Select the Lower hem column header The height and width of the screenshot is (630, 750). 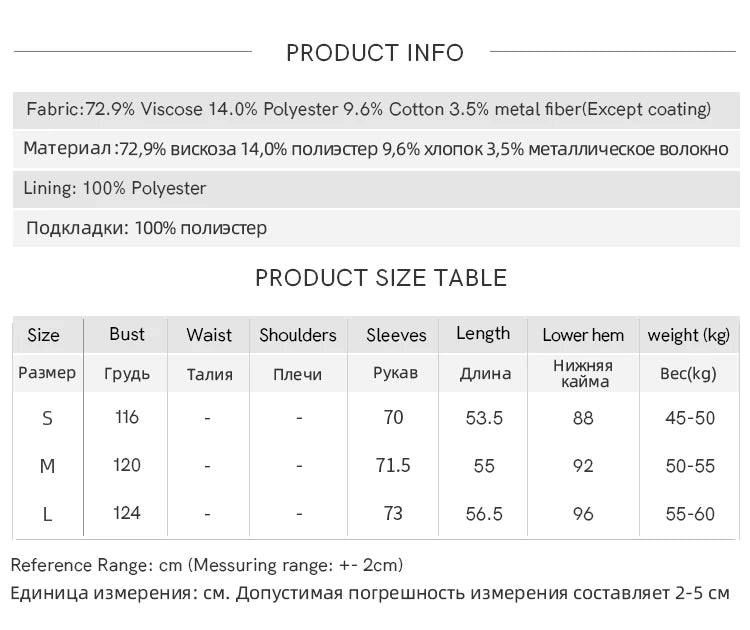coord(583,335)
